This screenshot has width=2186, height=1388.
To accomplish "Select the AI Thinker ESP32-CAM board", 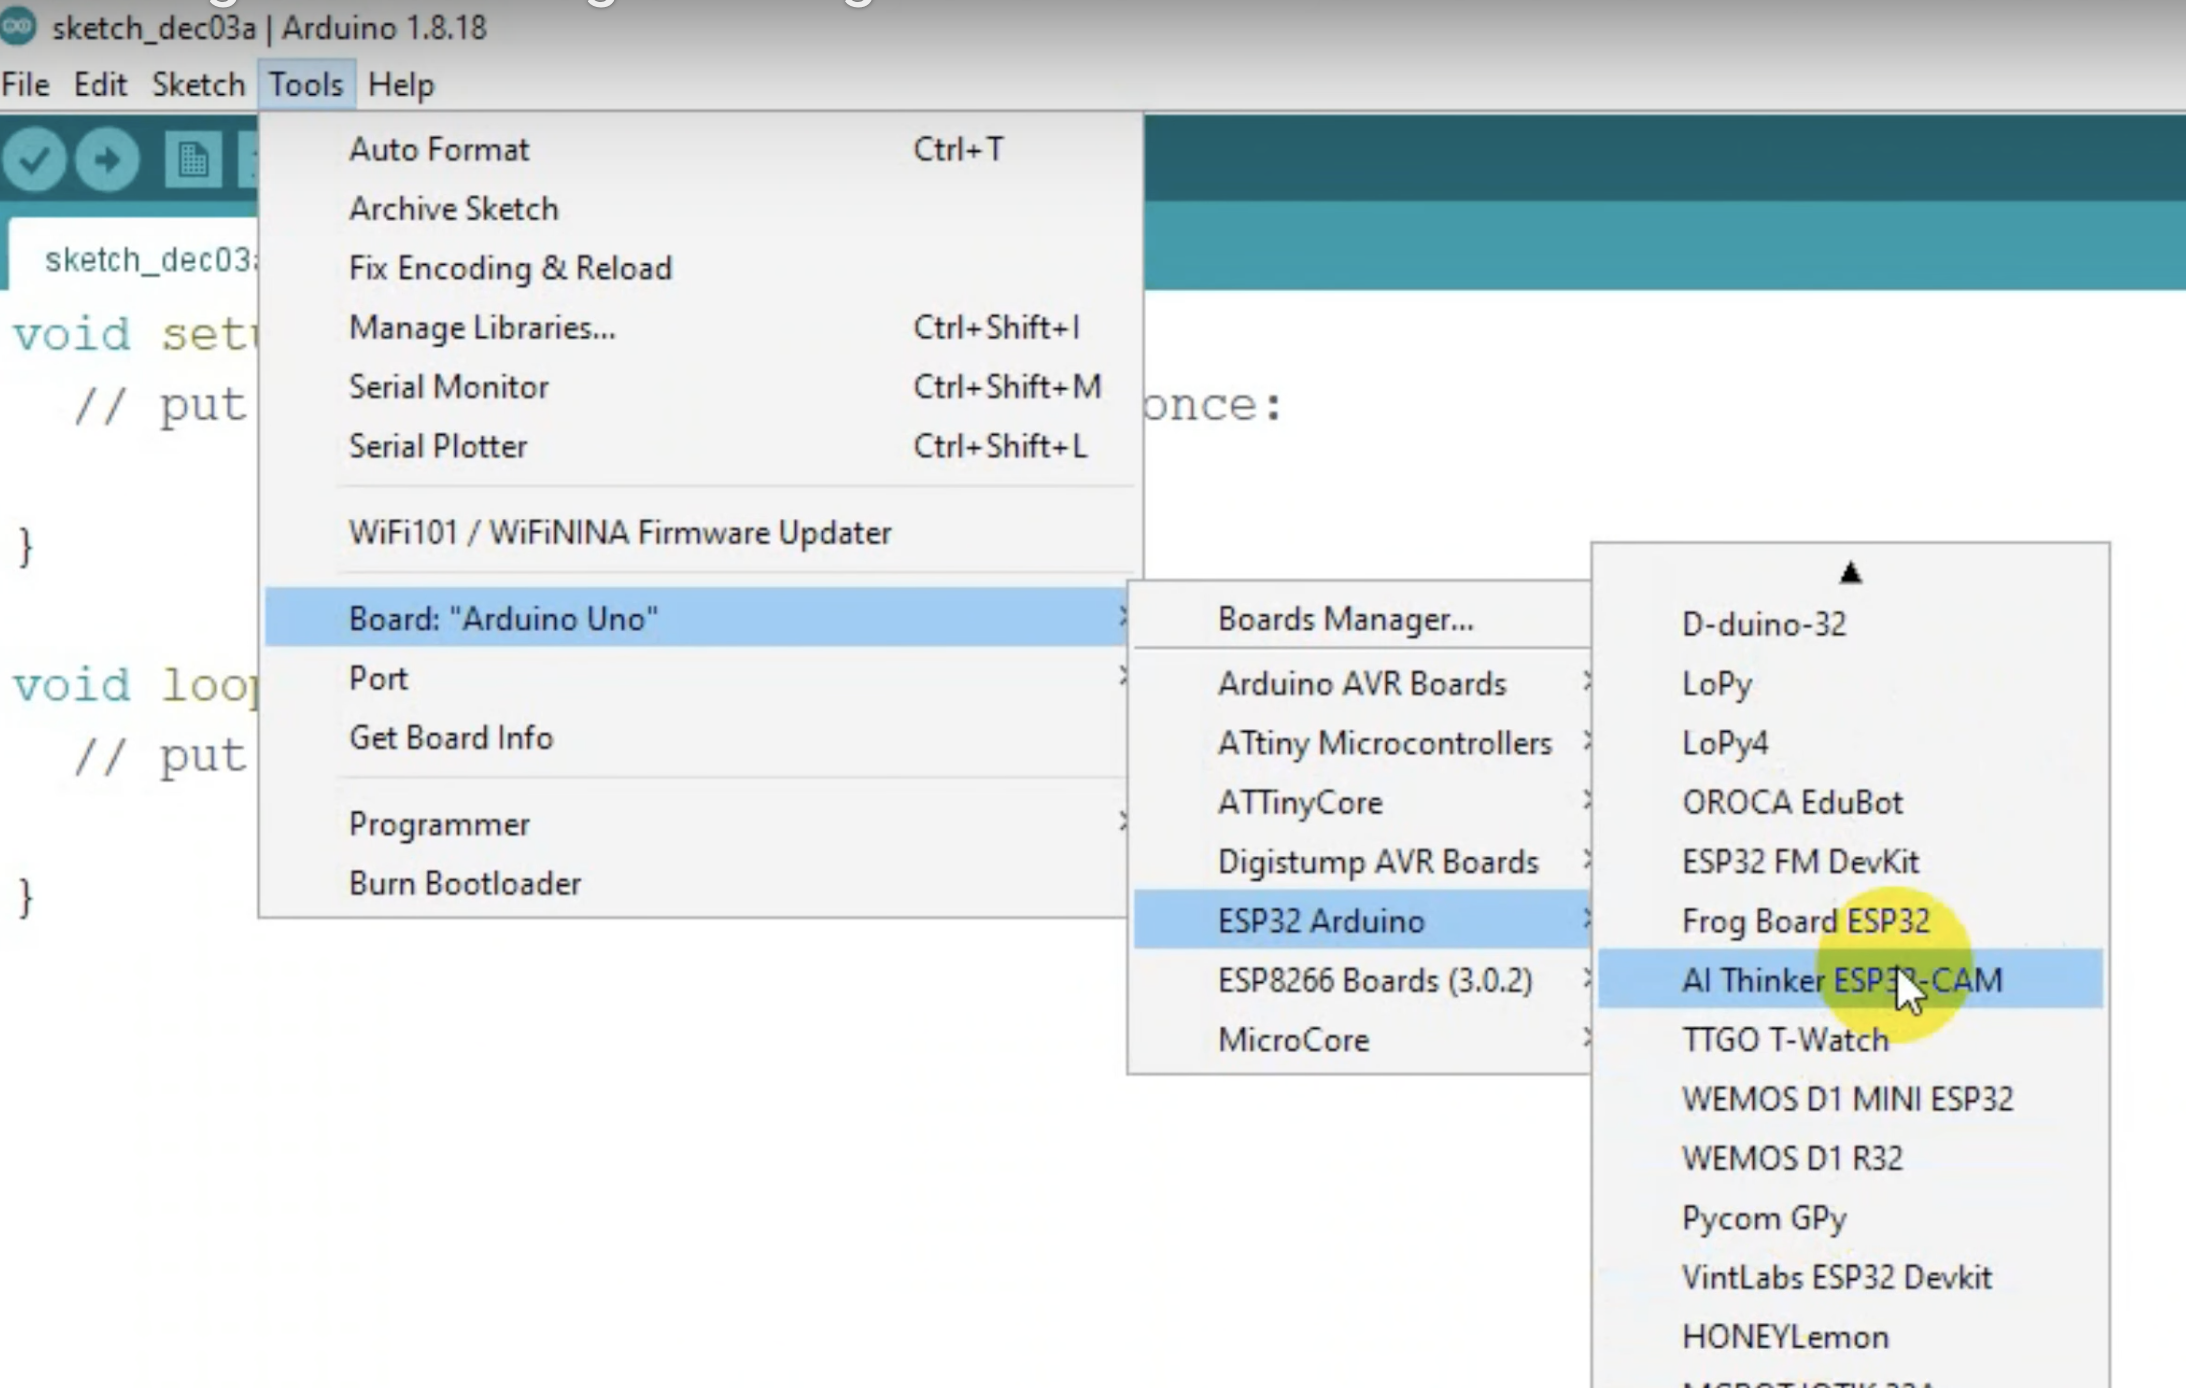I will click(1841, 981).
